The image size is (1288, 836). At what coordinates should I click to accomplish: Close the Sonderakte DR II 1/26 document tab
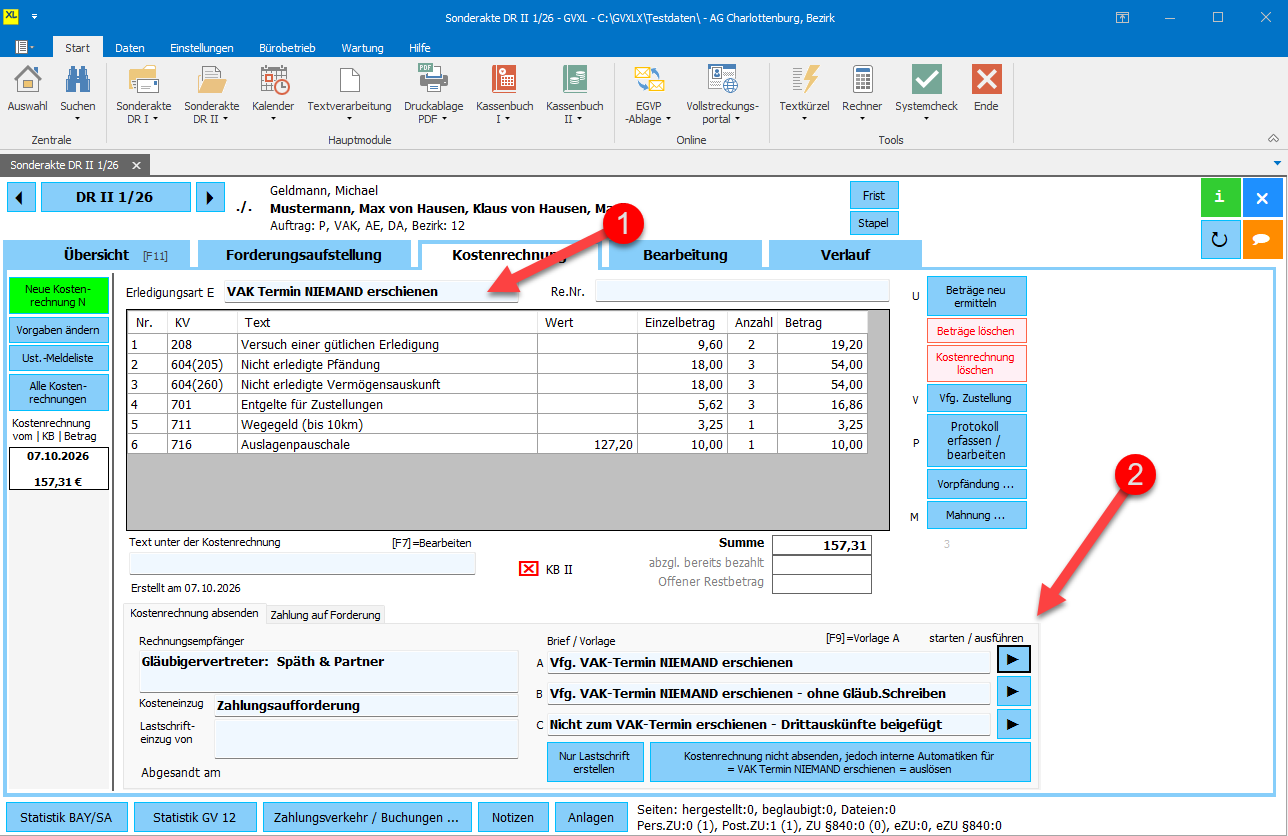click(137, 165)
